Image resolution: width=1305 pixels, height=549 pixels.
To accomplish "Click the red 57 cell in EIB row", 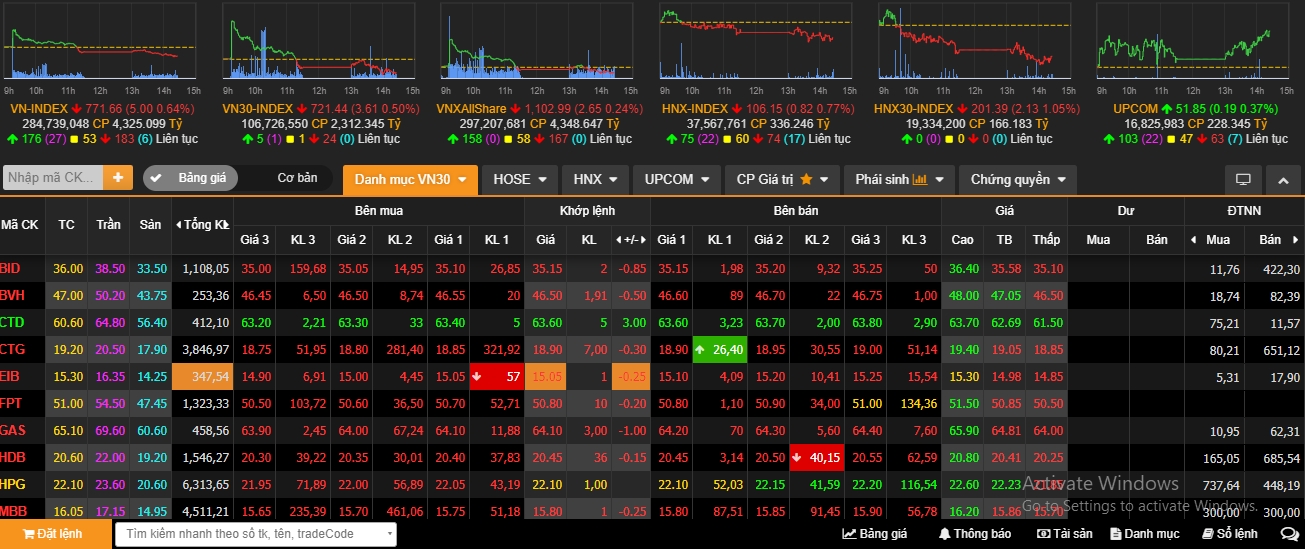I will tap(496, 376).
